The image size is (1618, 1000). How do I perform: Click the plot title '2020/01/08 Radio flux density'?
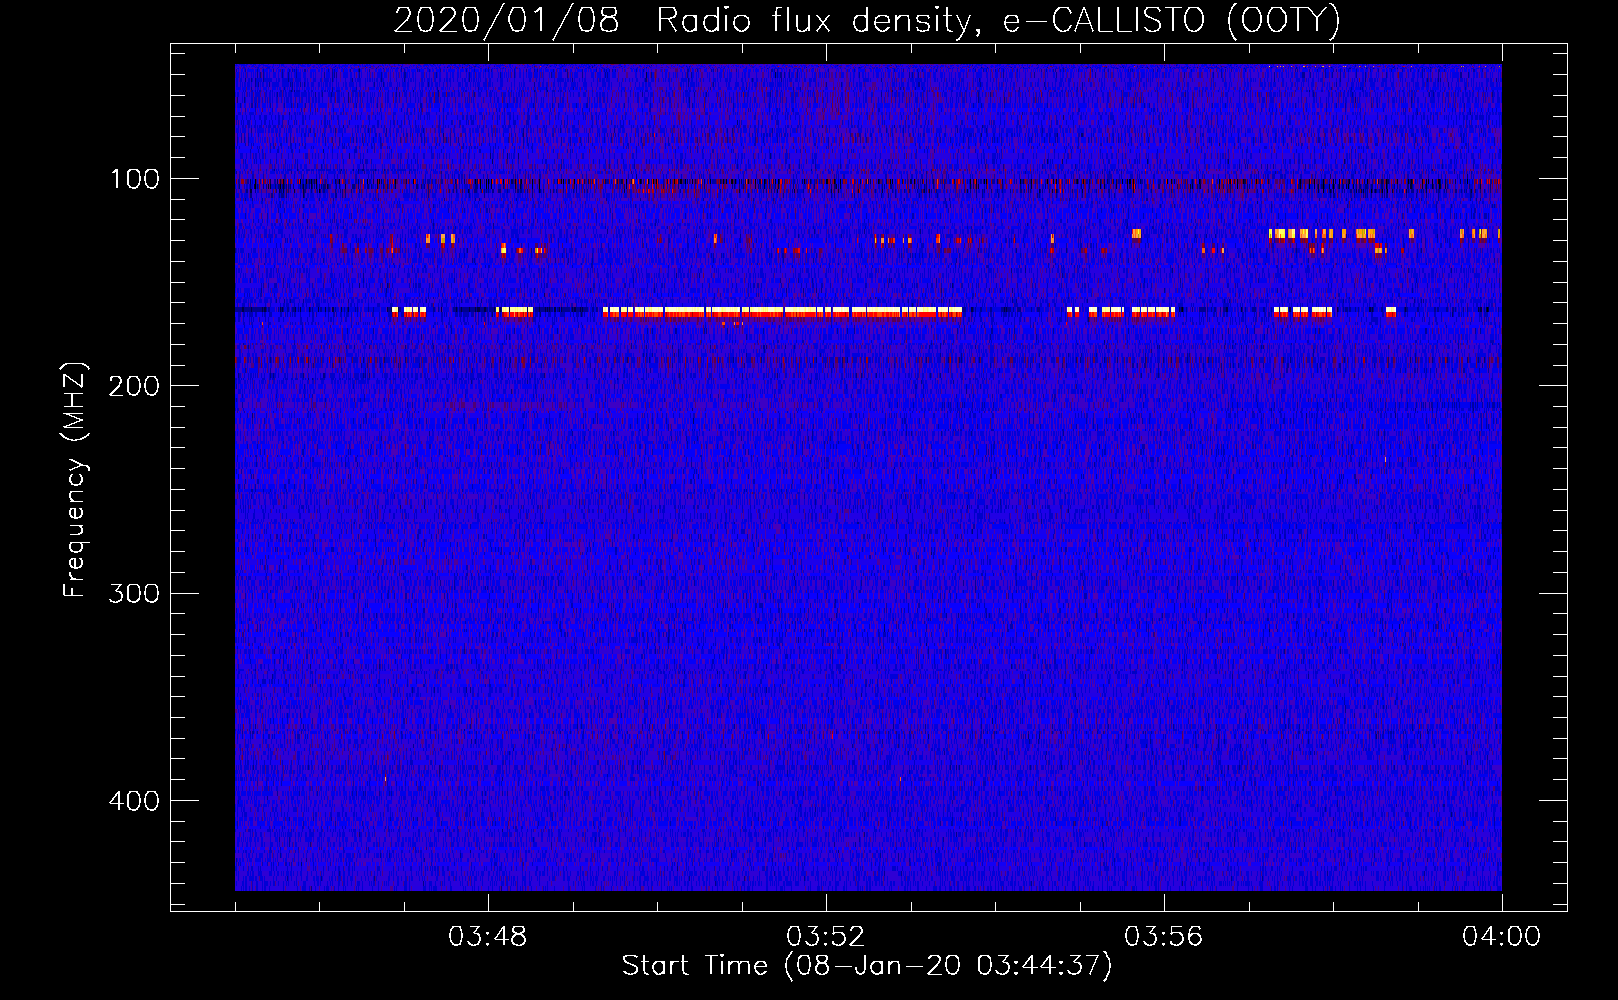pos(866,21)
